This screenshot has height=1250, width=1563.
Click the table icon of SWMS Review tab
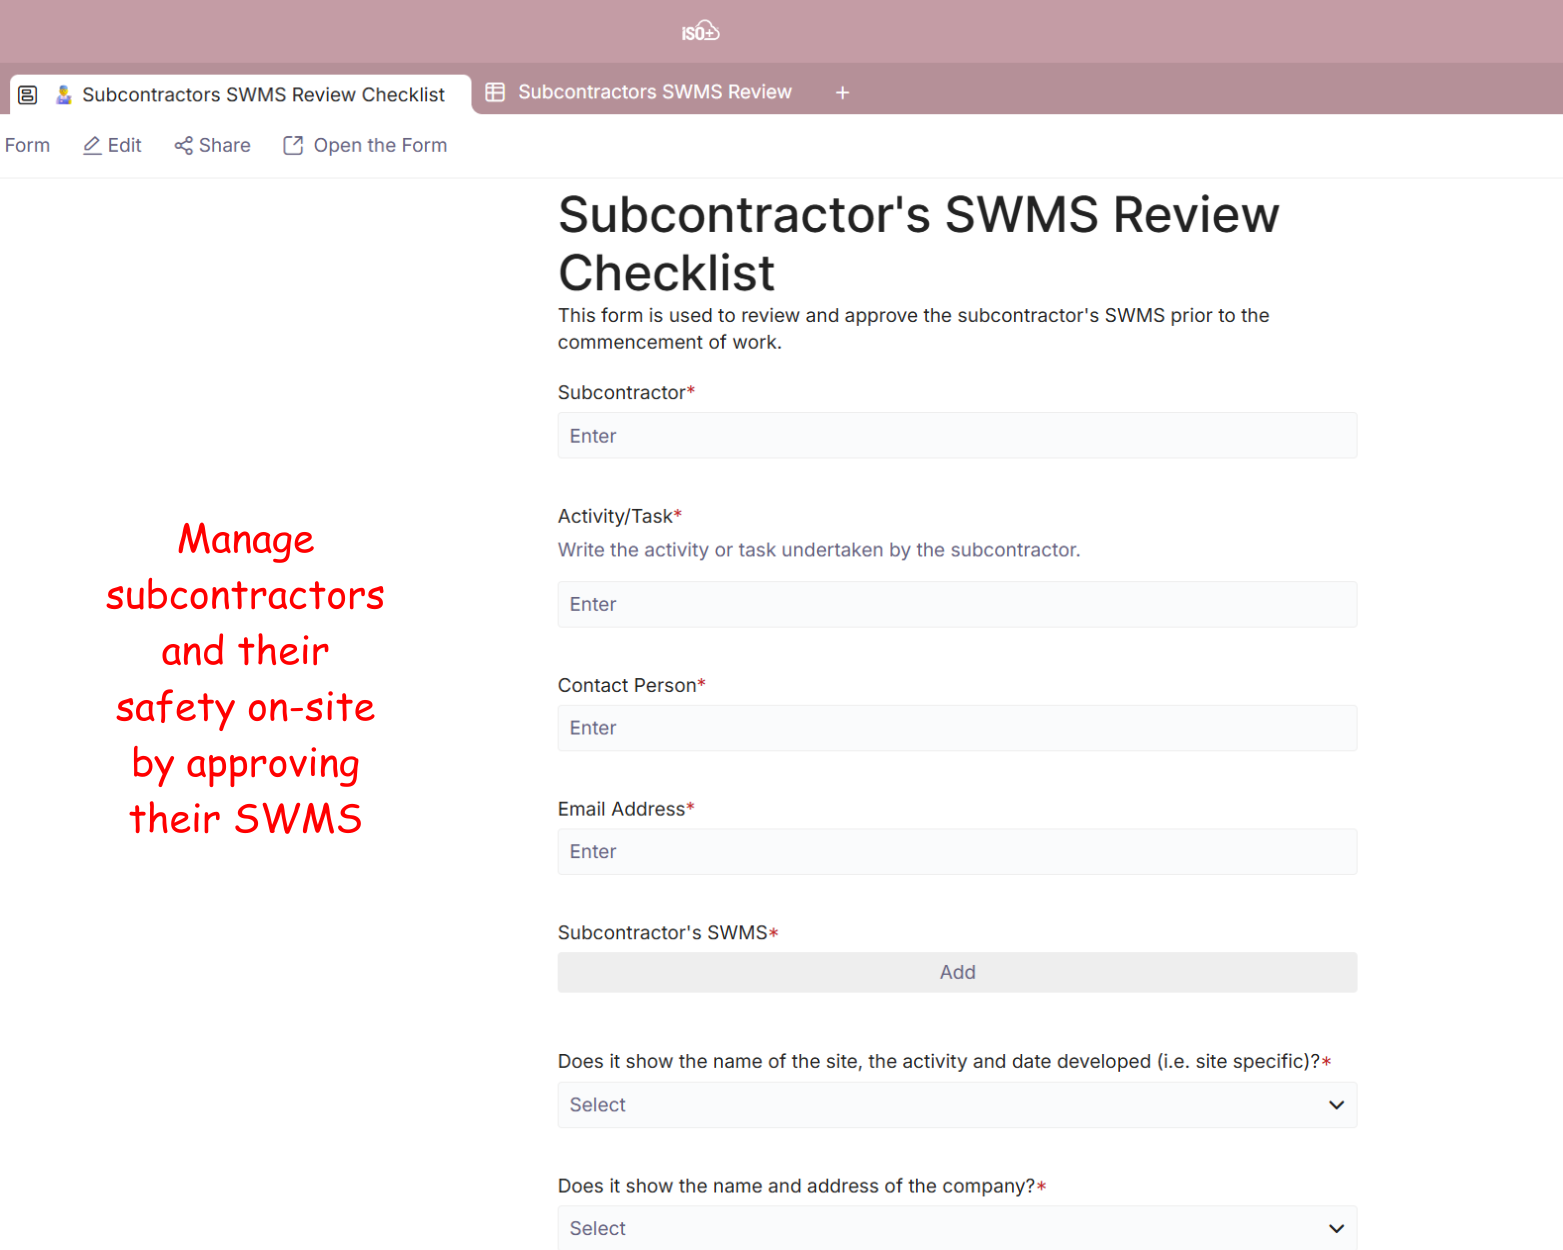pyautogui.click(x=495, y=92)
